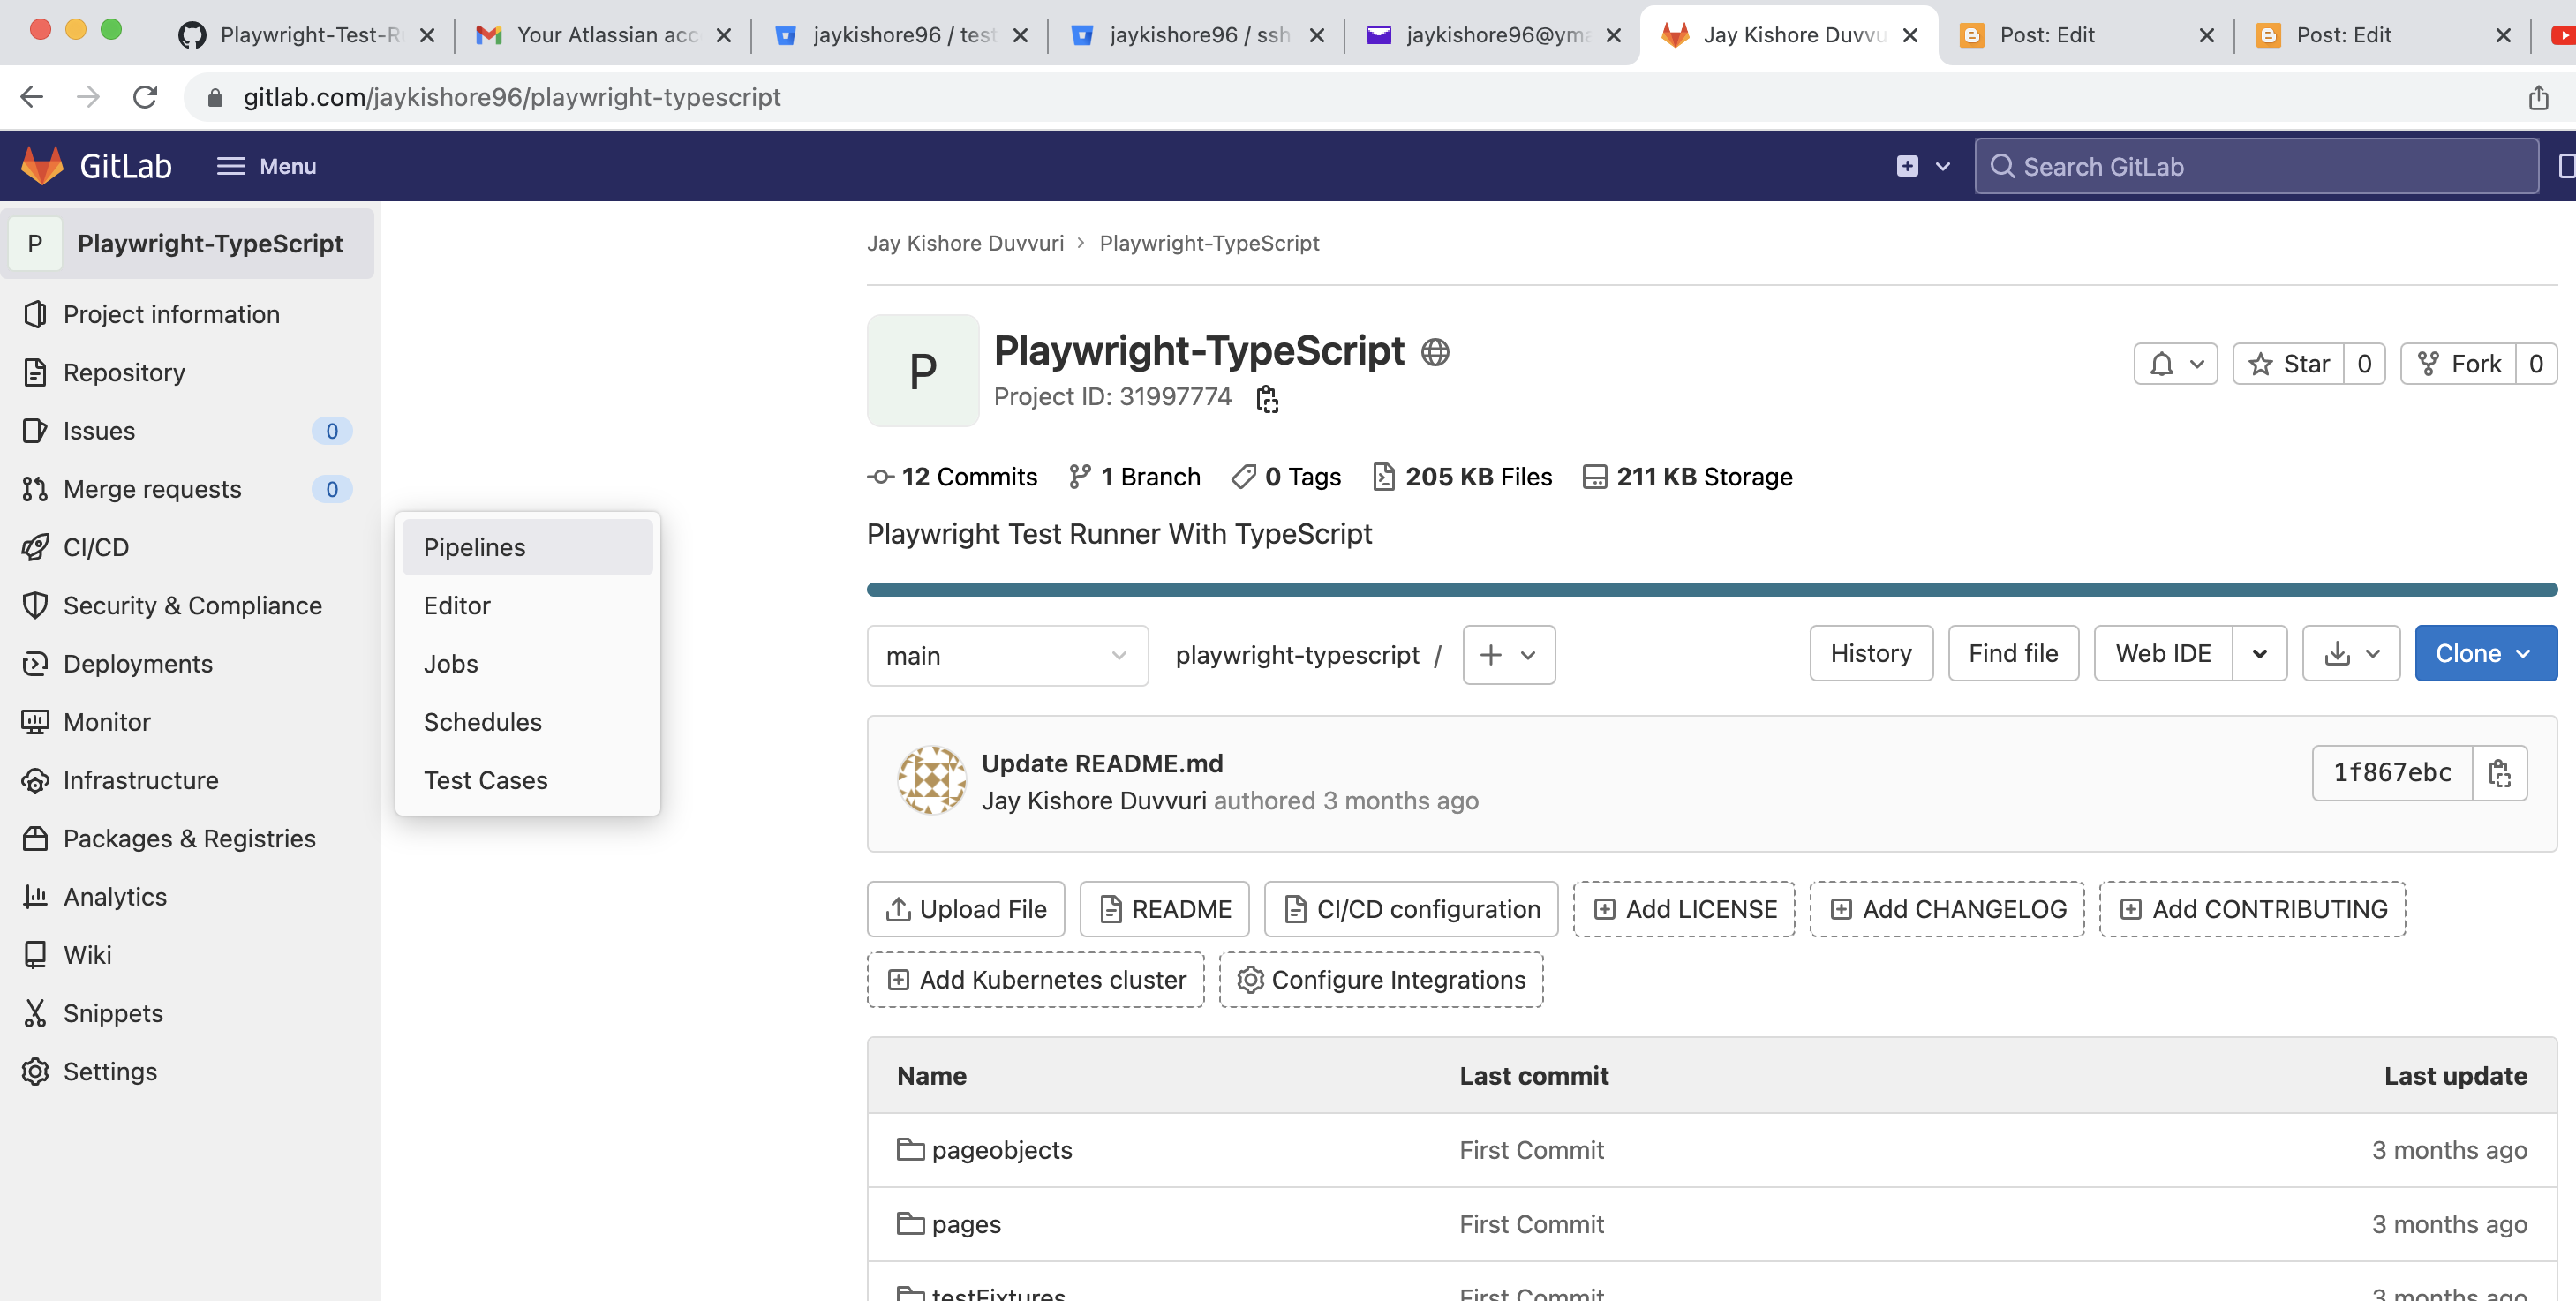Click the Snippets scissors icon in sidebar
Image resolution: width=2576 pixels, height=1301 pixels.
[35, 1013]
